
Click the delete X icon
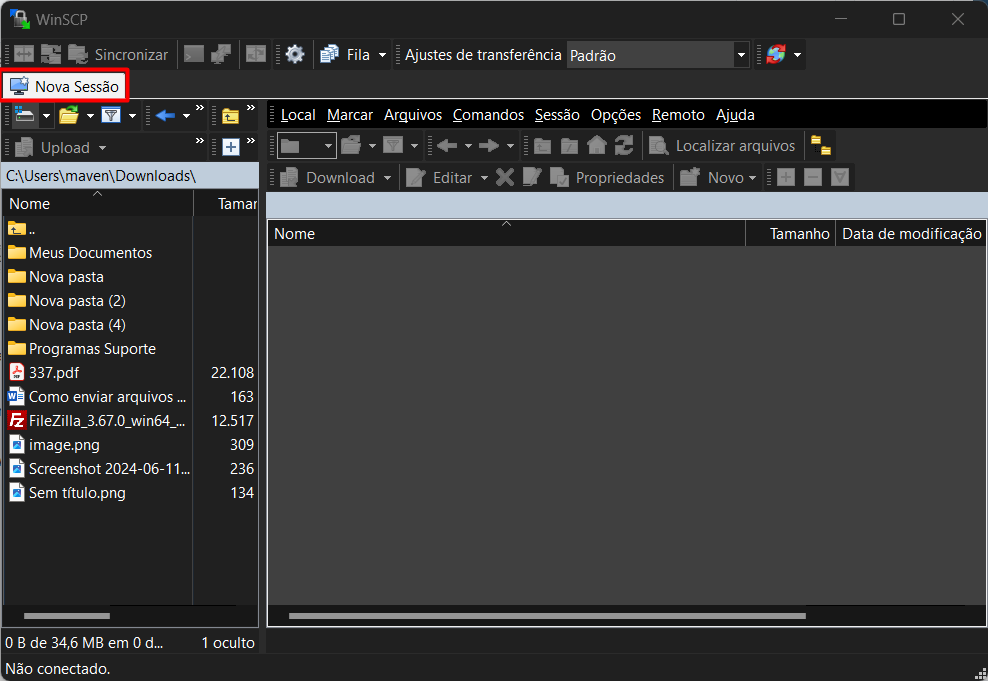[x=504, y=178]
